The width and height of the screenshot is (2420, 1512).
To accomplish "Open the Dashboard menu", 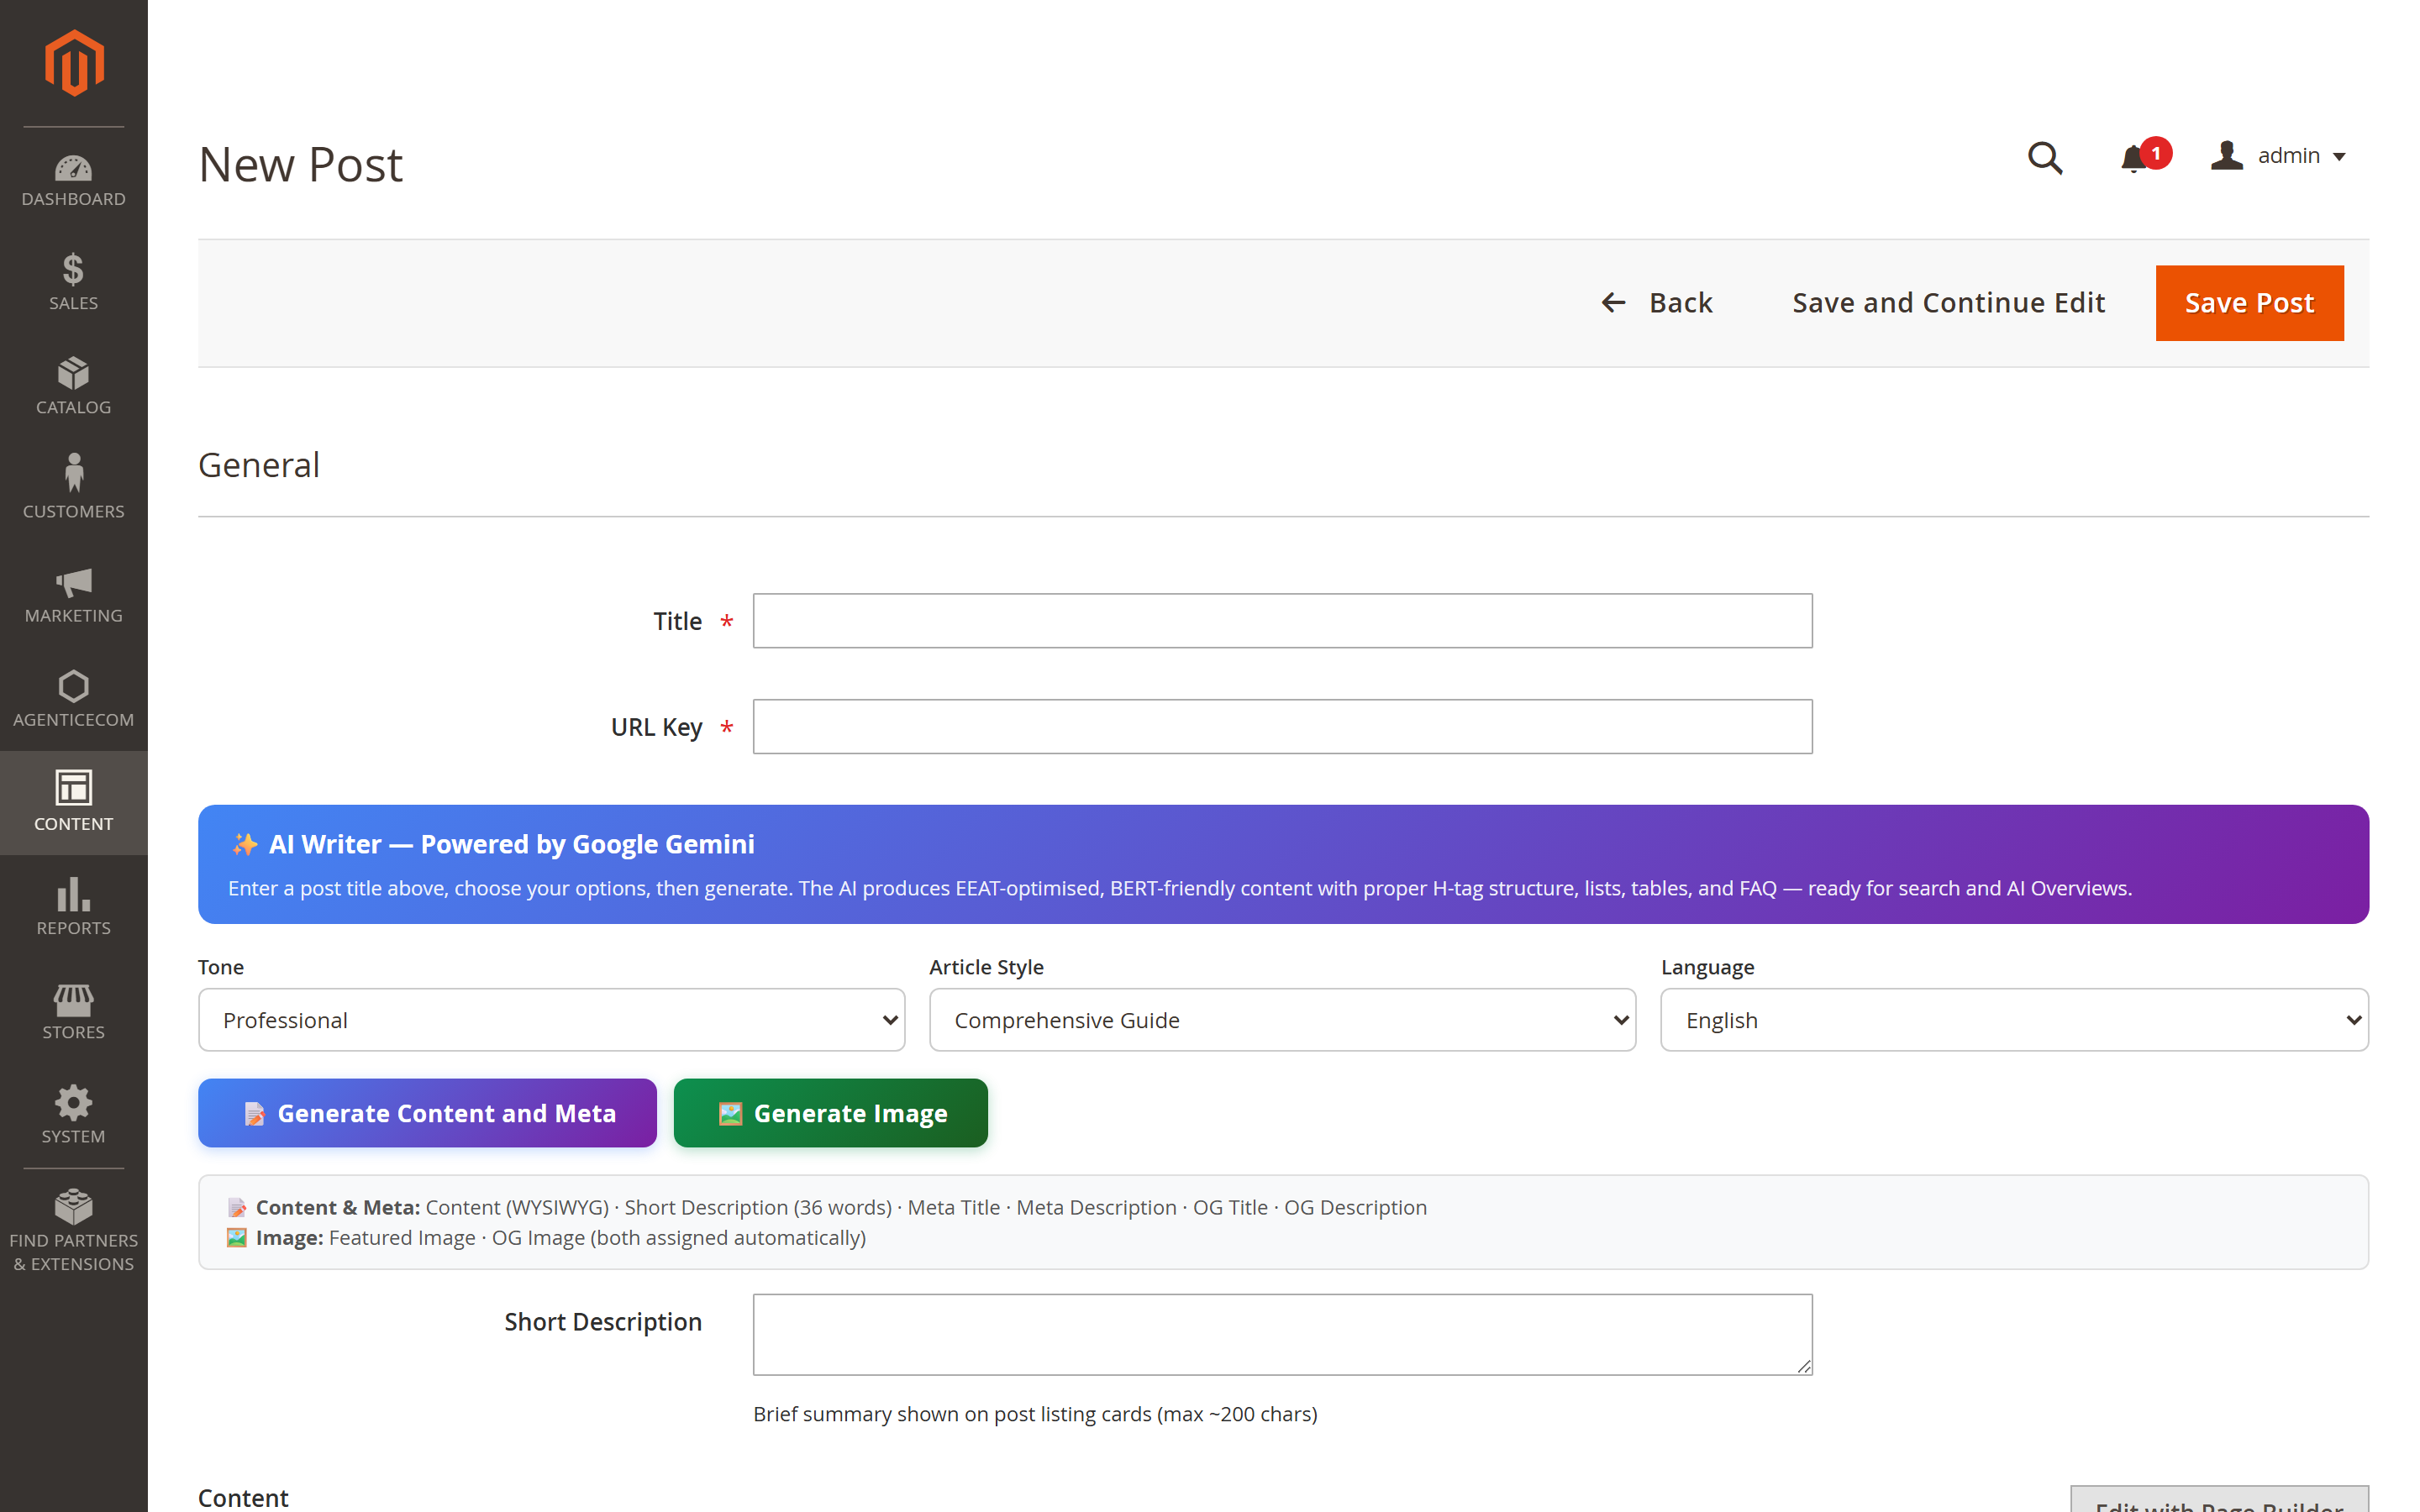I will click(x=73, y=180).
